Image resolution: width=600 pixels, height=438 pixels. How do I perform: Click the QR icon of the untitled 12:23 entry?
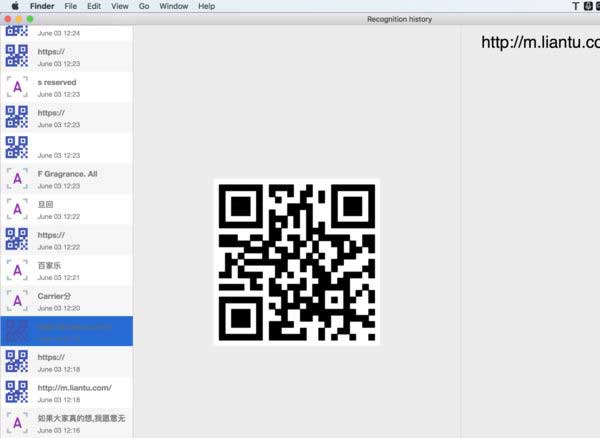pos(16,147)
